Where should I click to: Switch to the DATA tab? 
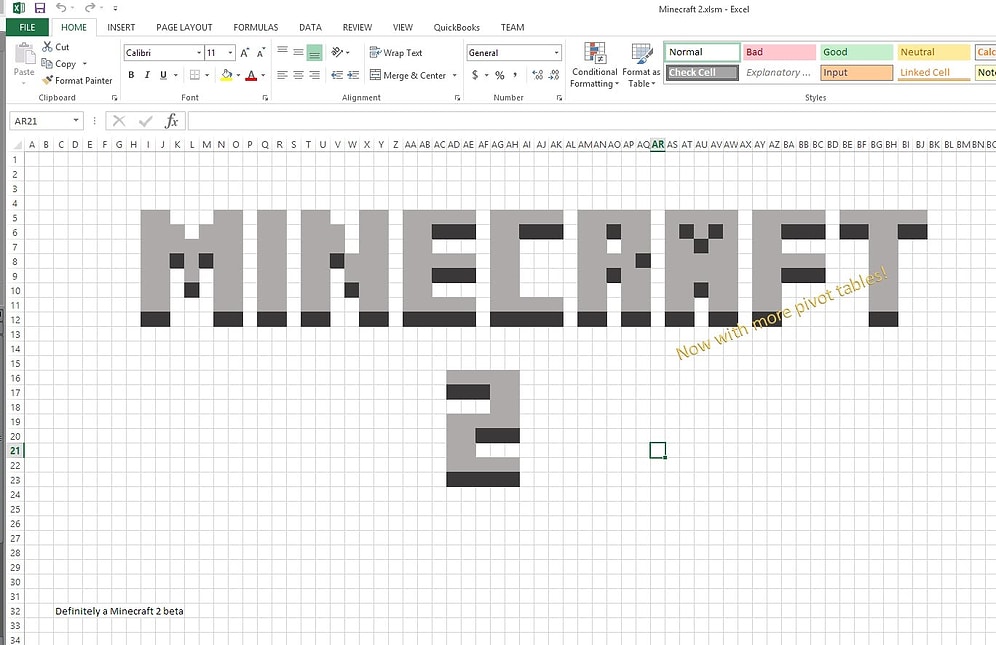tap(310, 27)
